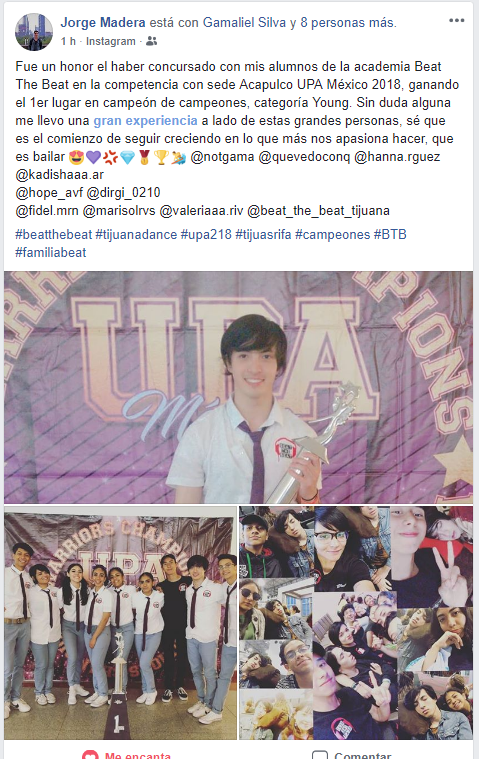Open the #tijuanadance hashtag

[x=136, y=235]
